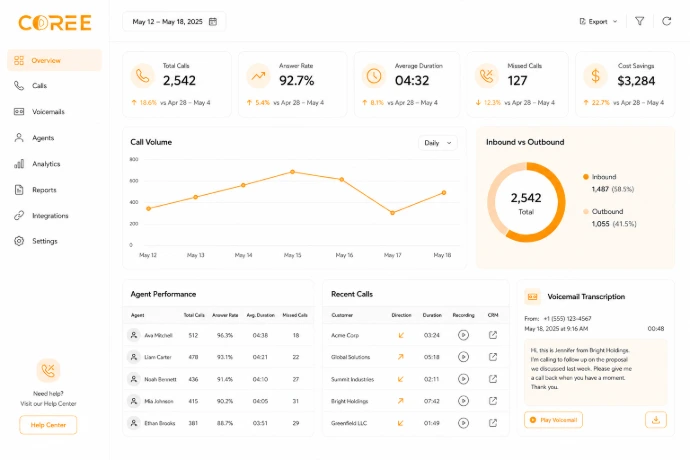This screenshot has width=690, height=460.
Task: Click Ethan Brooks' avatar icon
Action: tap(133, 423)
